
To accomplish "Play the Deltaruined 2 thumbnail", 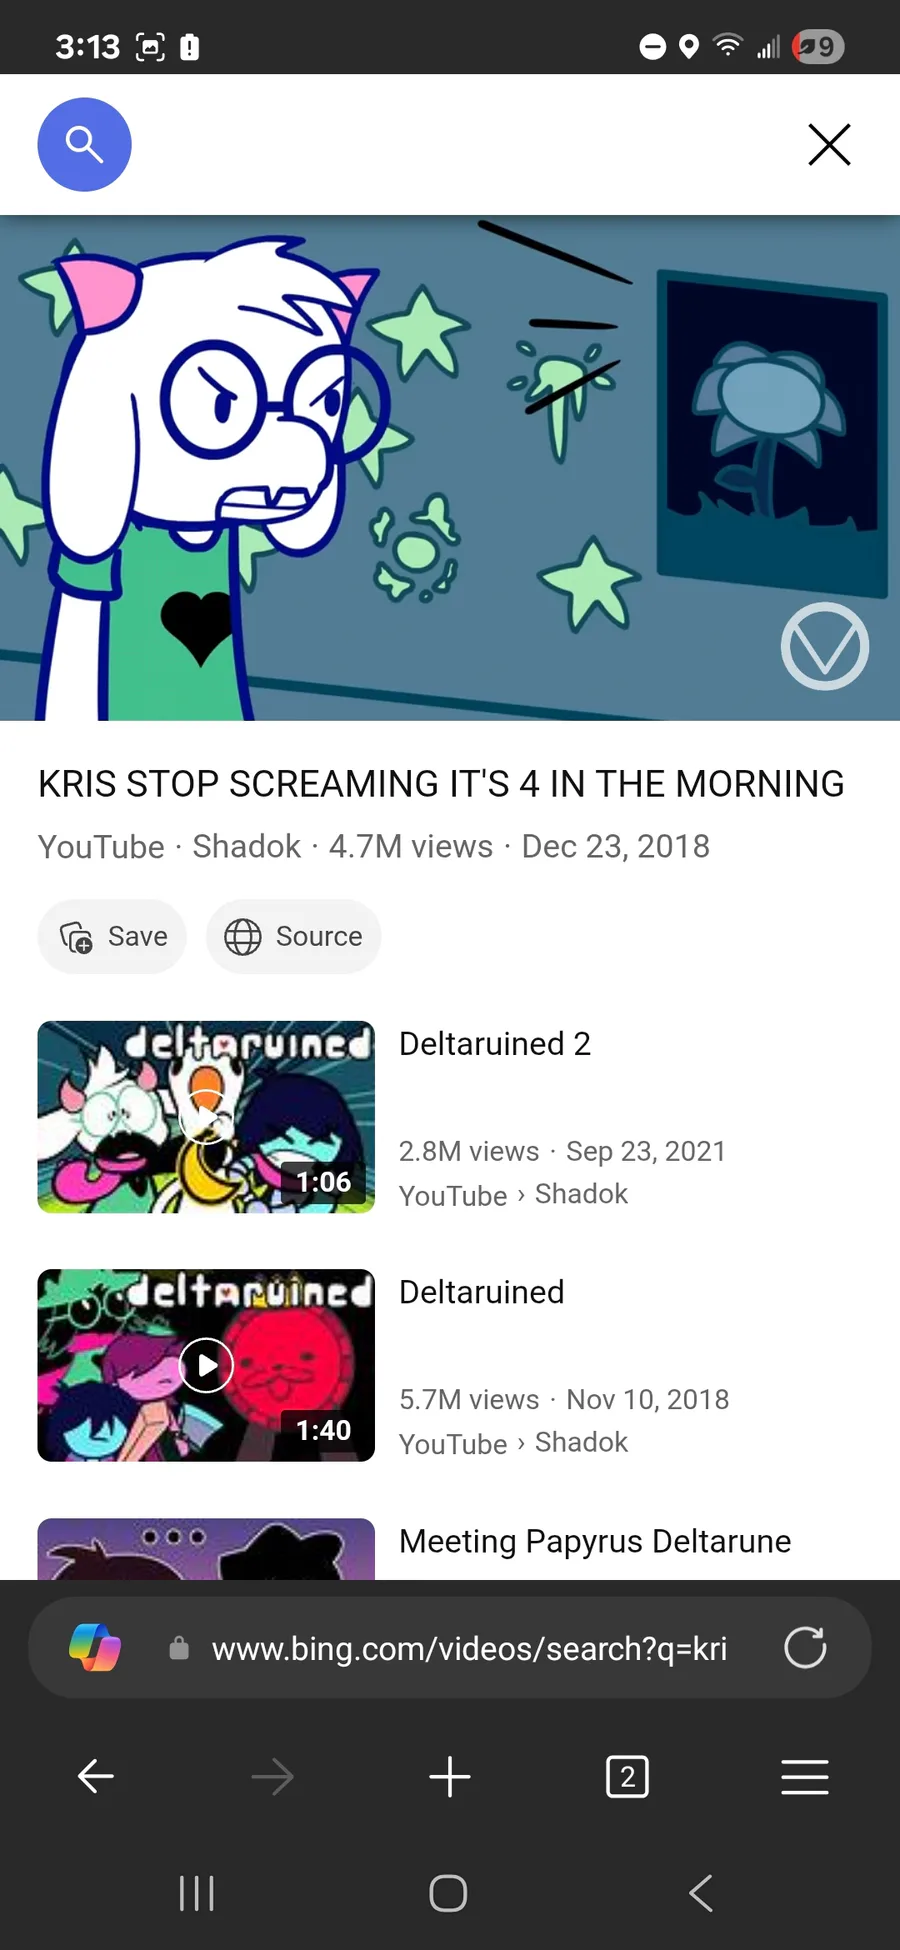I will tap(206, 1117).
